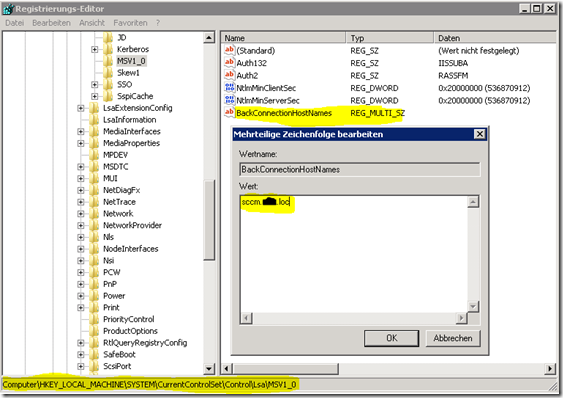
Task: Click the Wert box scroll-right arrow
Action: coord(461,318)
